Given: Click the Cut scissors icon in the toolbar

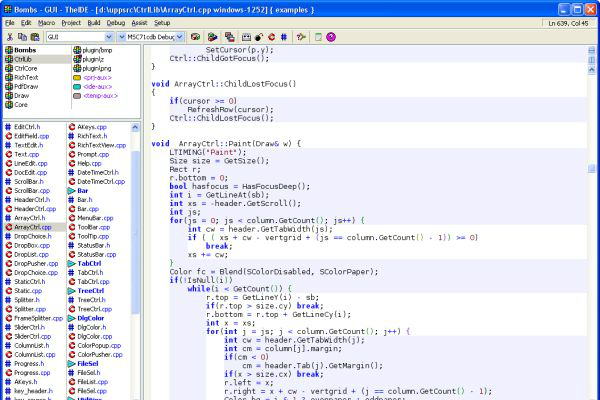Looking at the screenshot, I should pos(10,37).
